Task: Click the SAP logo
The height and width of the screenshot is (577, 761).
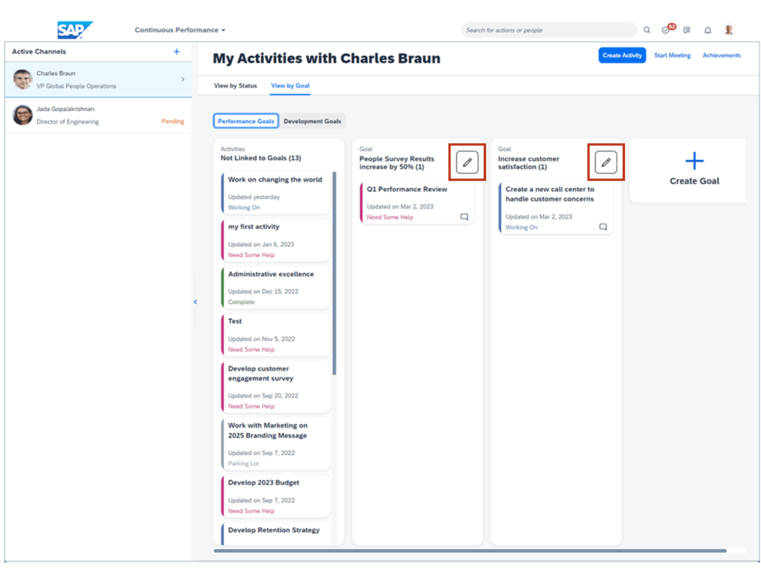Action: [75, 30]
